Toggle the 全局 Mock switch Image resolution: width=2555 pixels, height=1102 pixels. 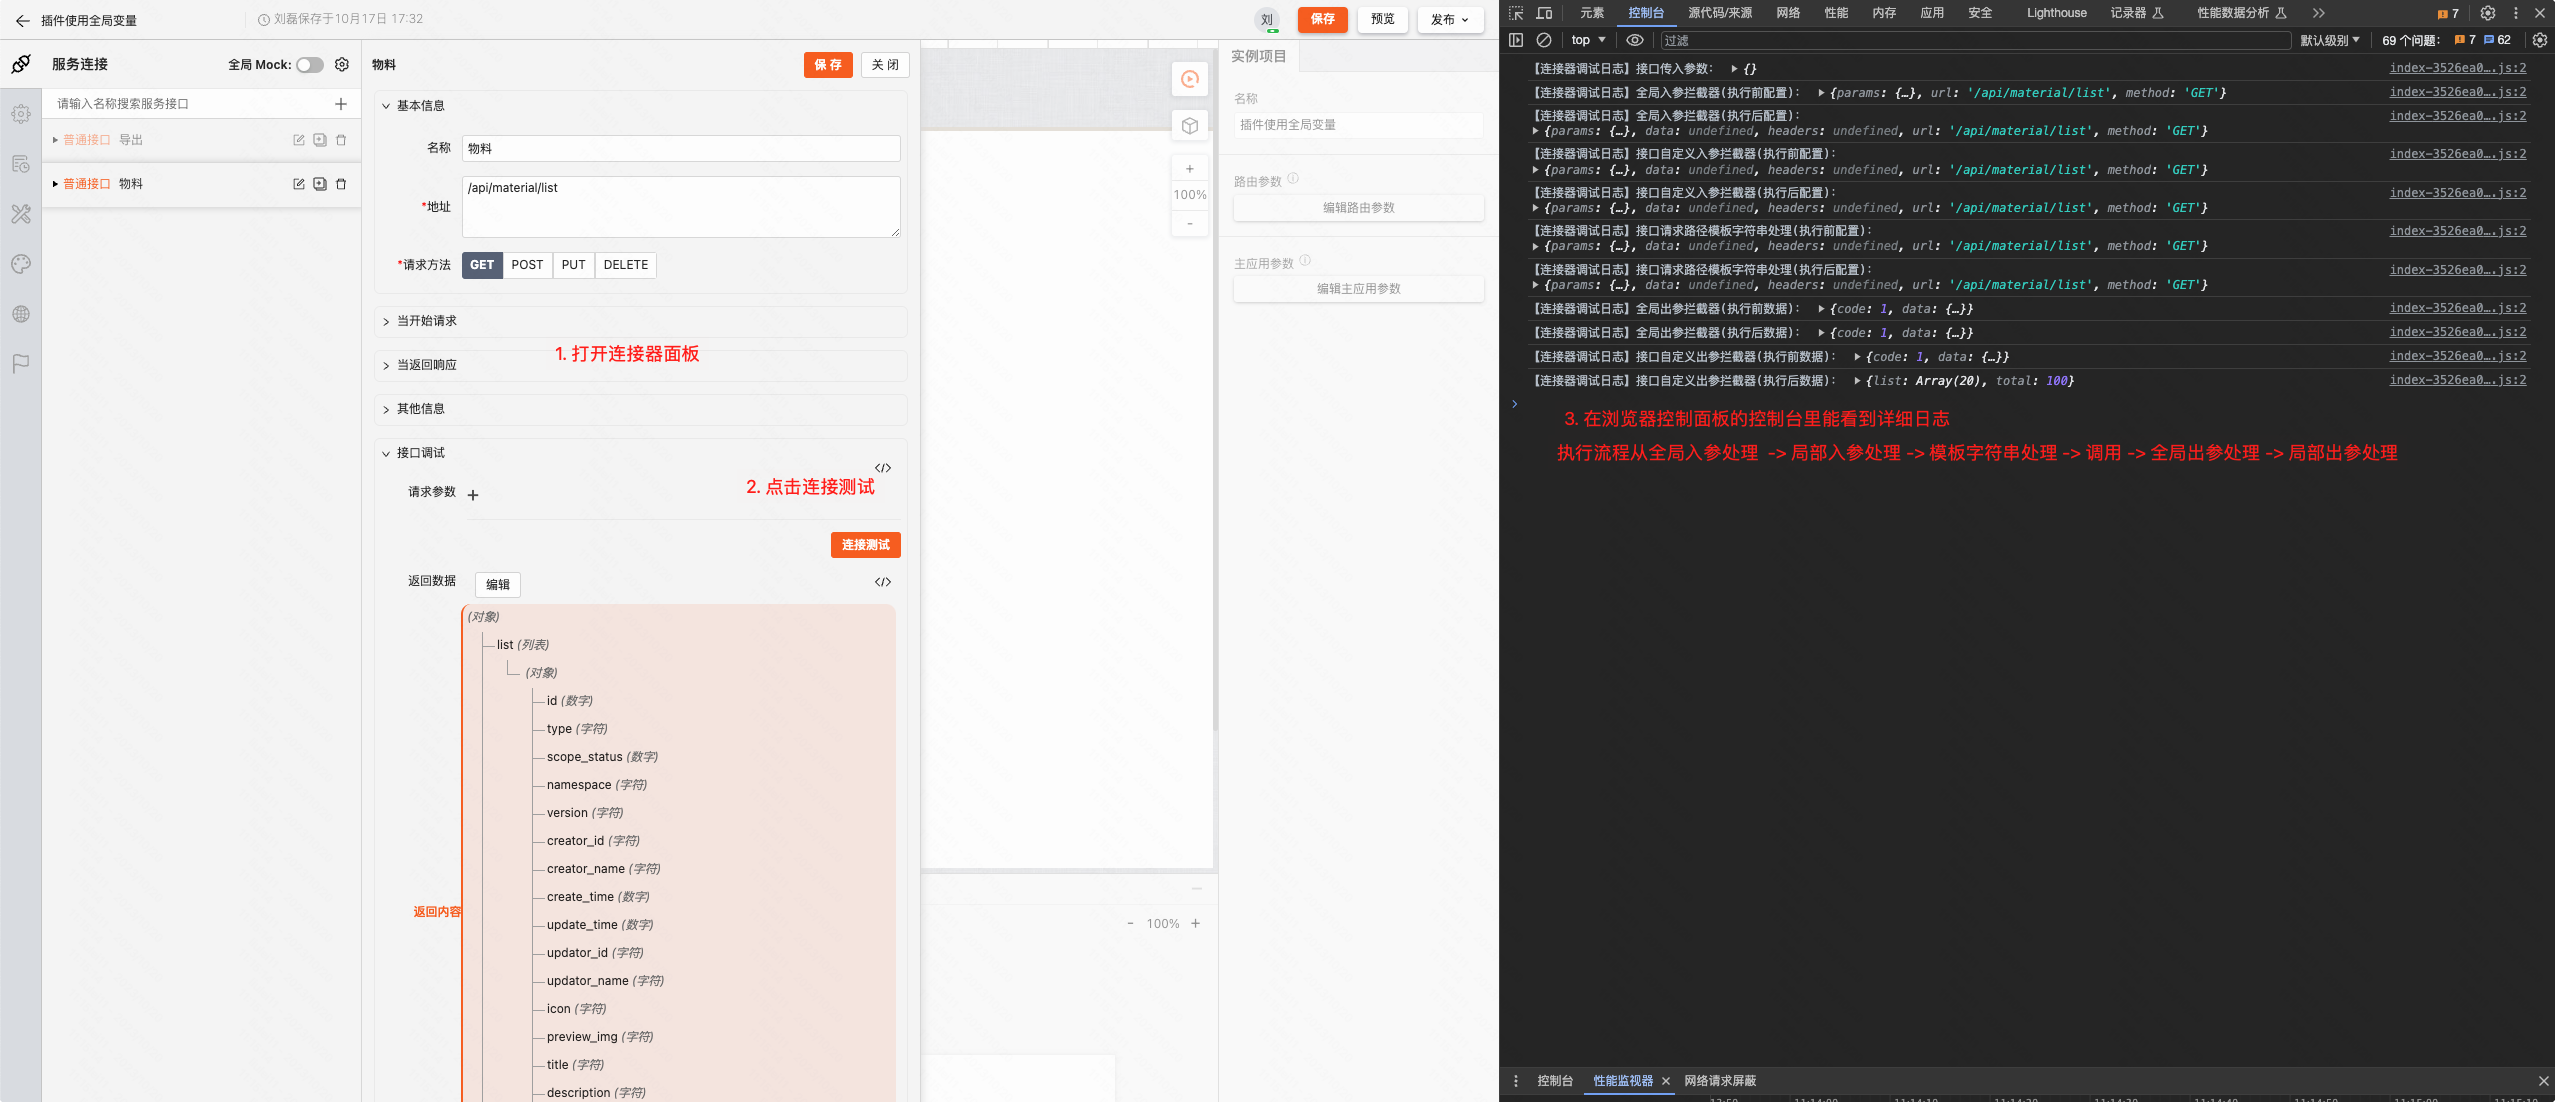click(x=310, y=65)
